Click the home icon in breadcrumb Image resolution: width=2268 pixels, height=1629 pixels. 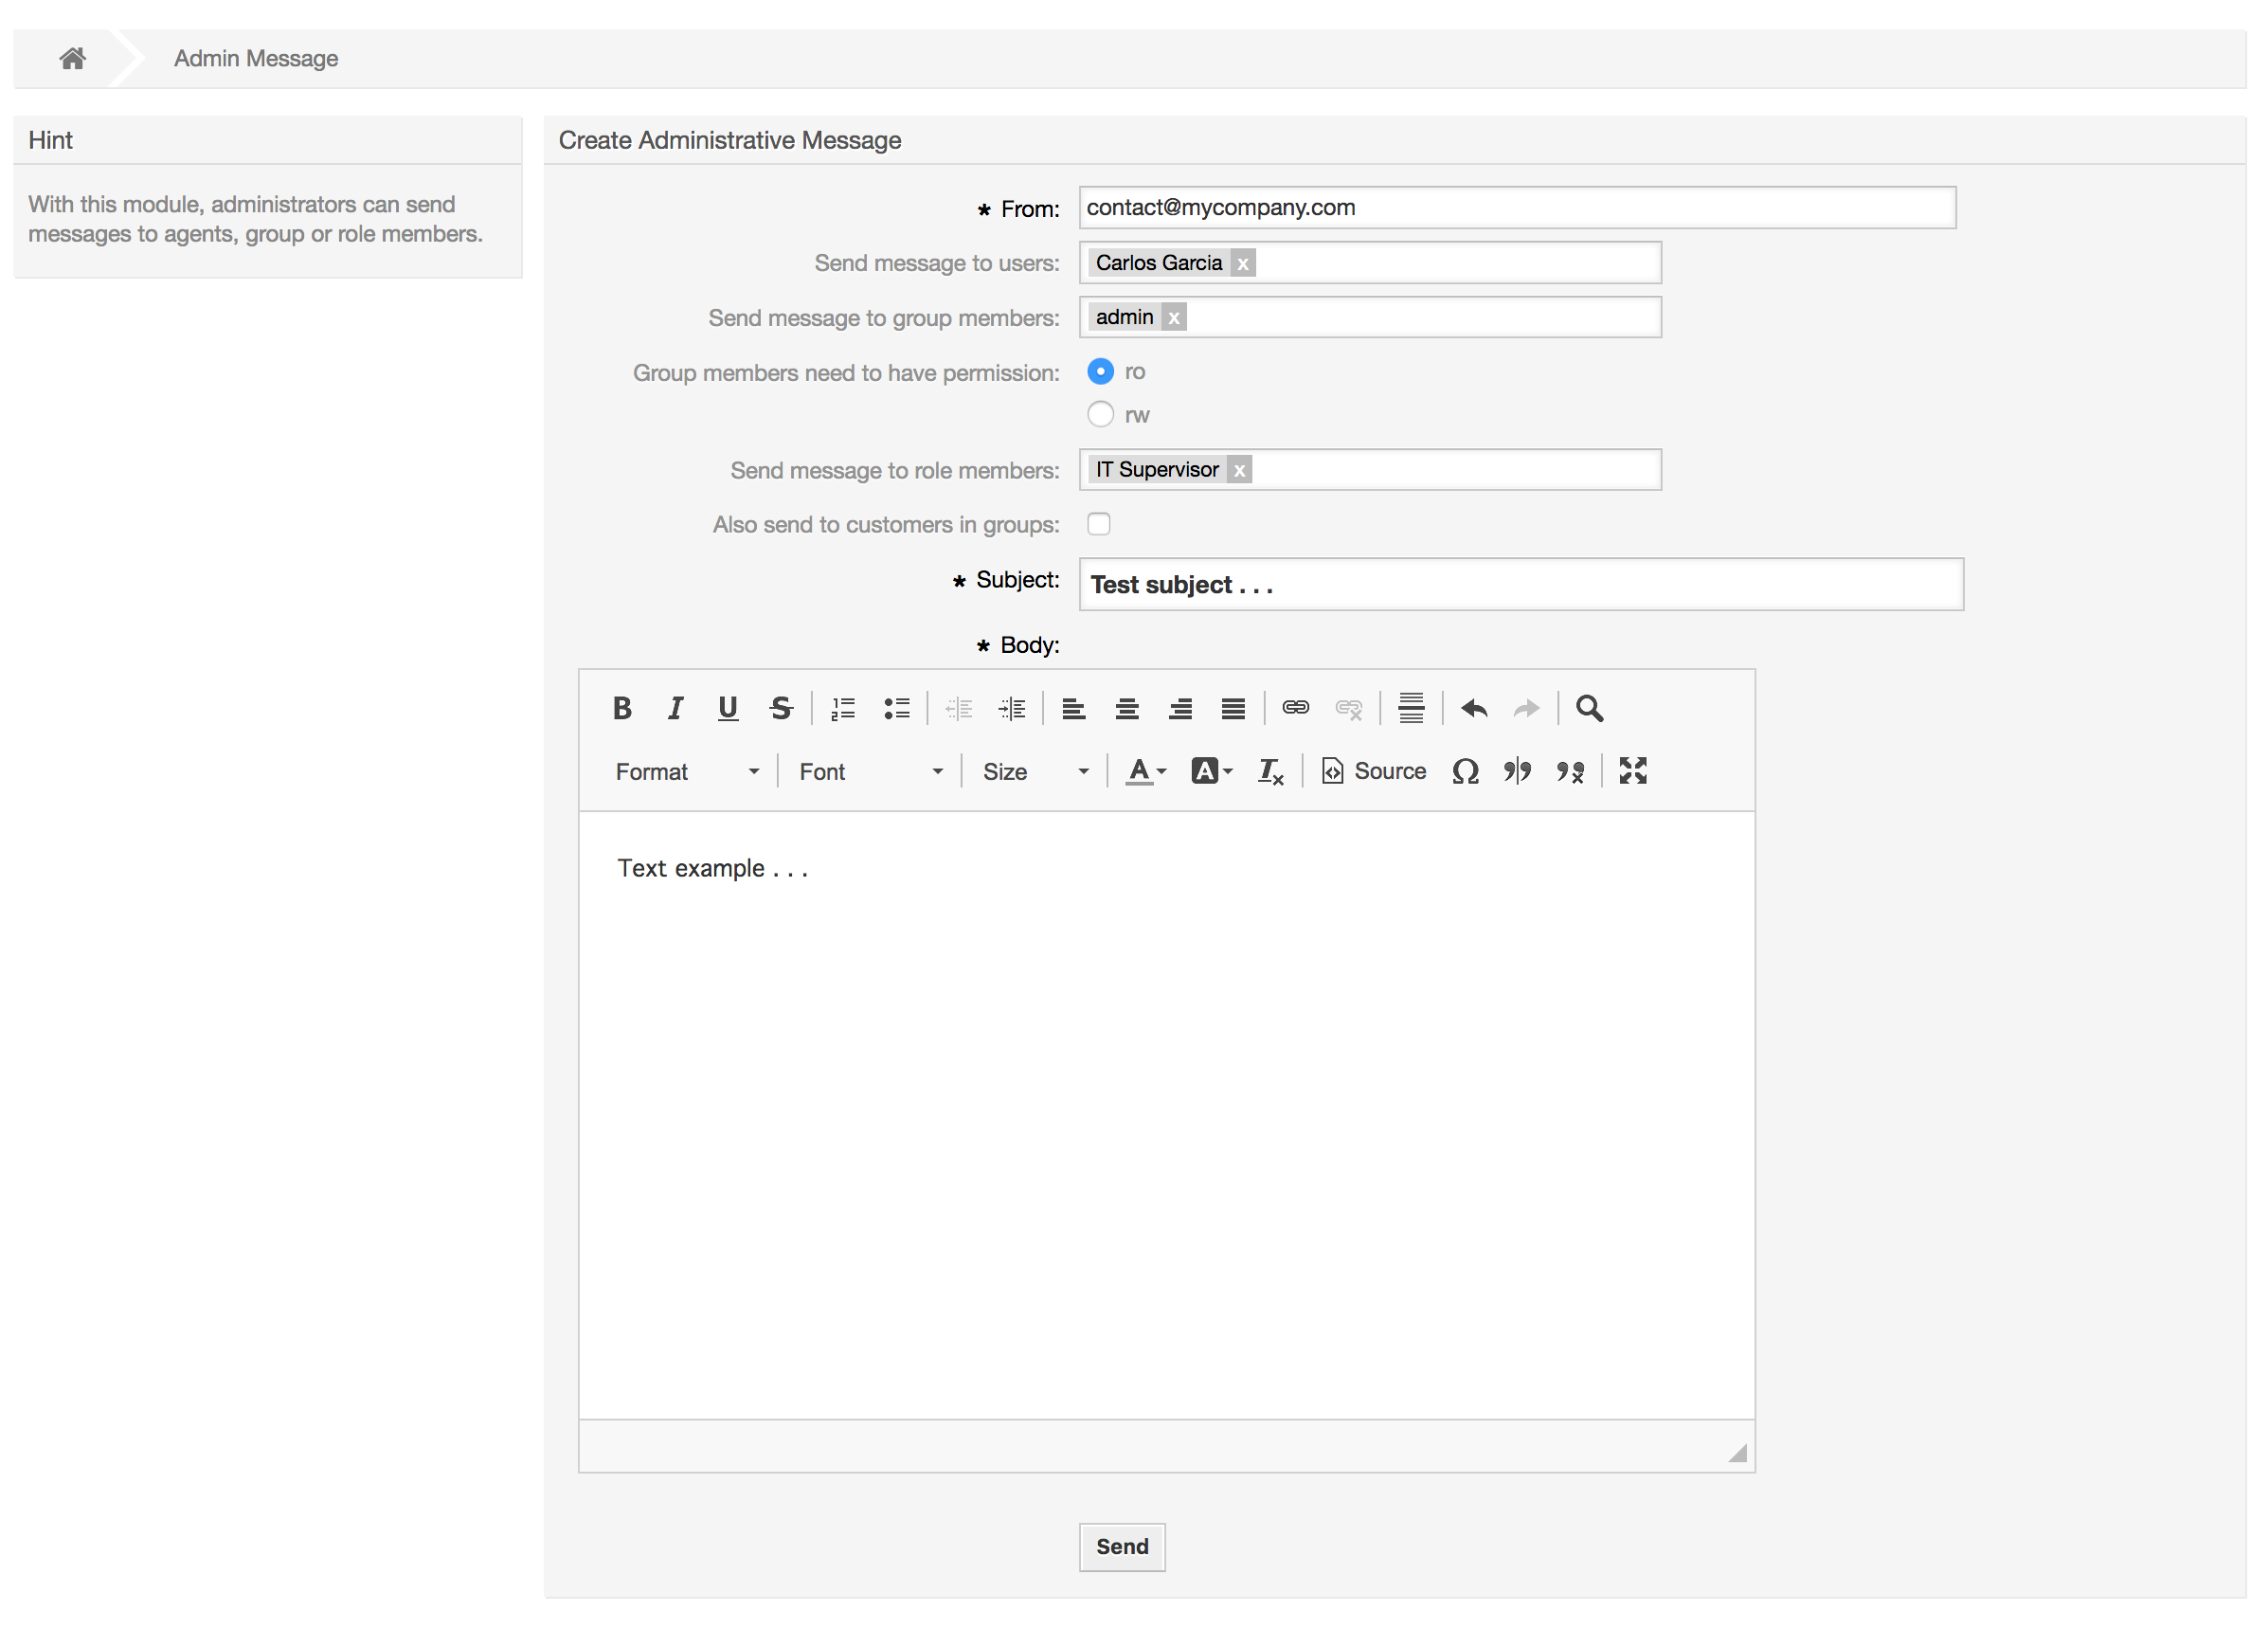(70, 58)
